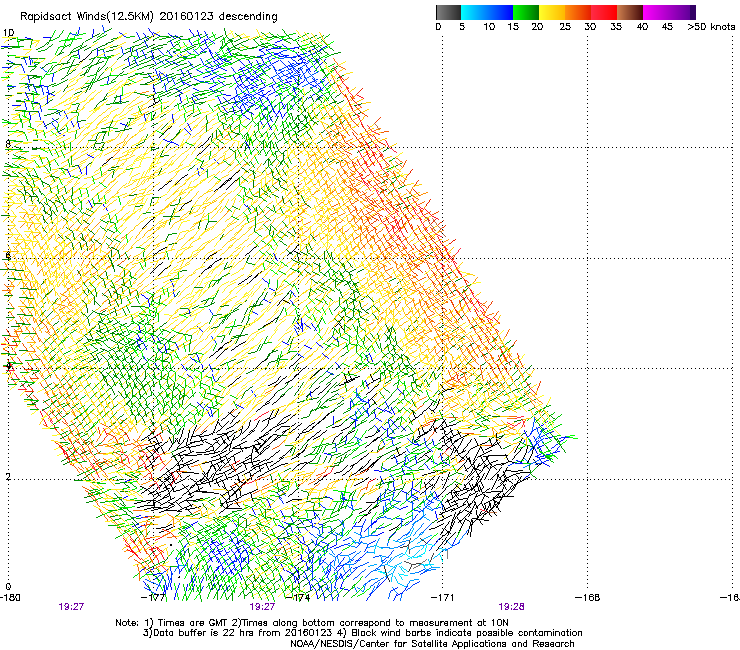Click the "NOAA/NESDIS/Center for Satellite Applications" credit line

432,644
